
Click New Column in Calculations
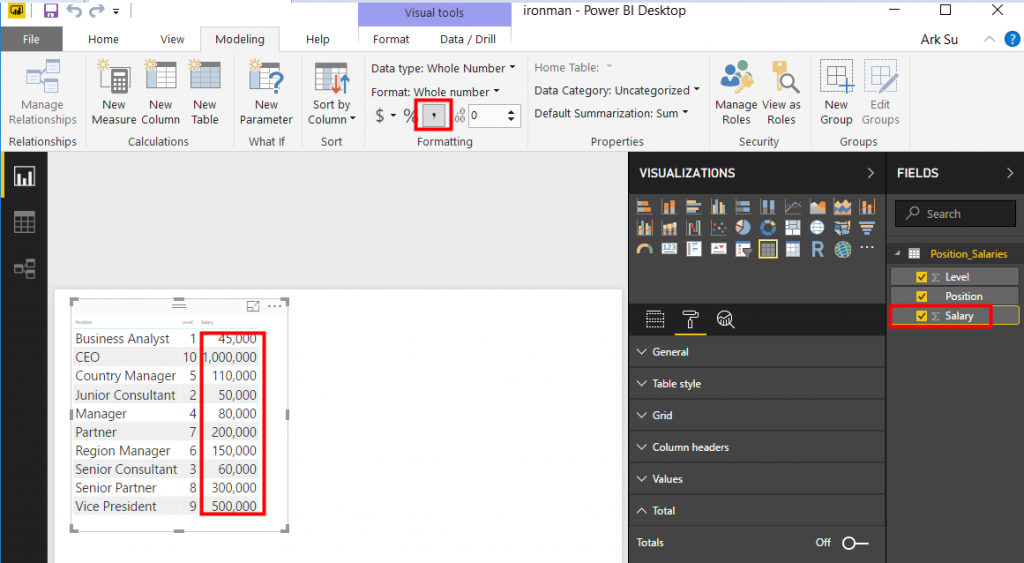click(160, 92)
